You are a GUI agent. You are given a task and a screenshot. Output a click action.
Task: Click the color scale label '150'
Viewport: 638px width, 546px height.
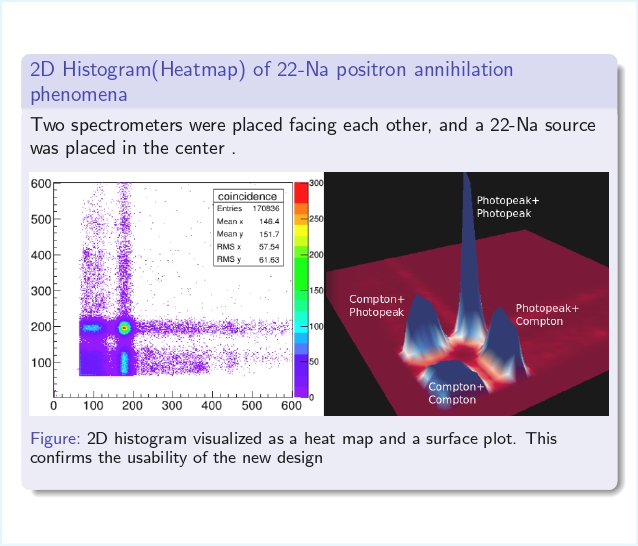pyautogui.click(x=316, y=290)
